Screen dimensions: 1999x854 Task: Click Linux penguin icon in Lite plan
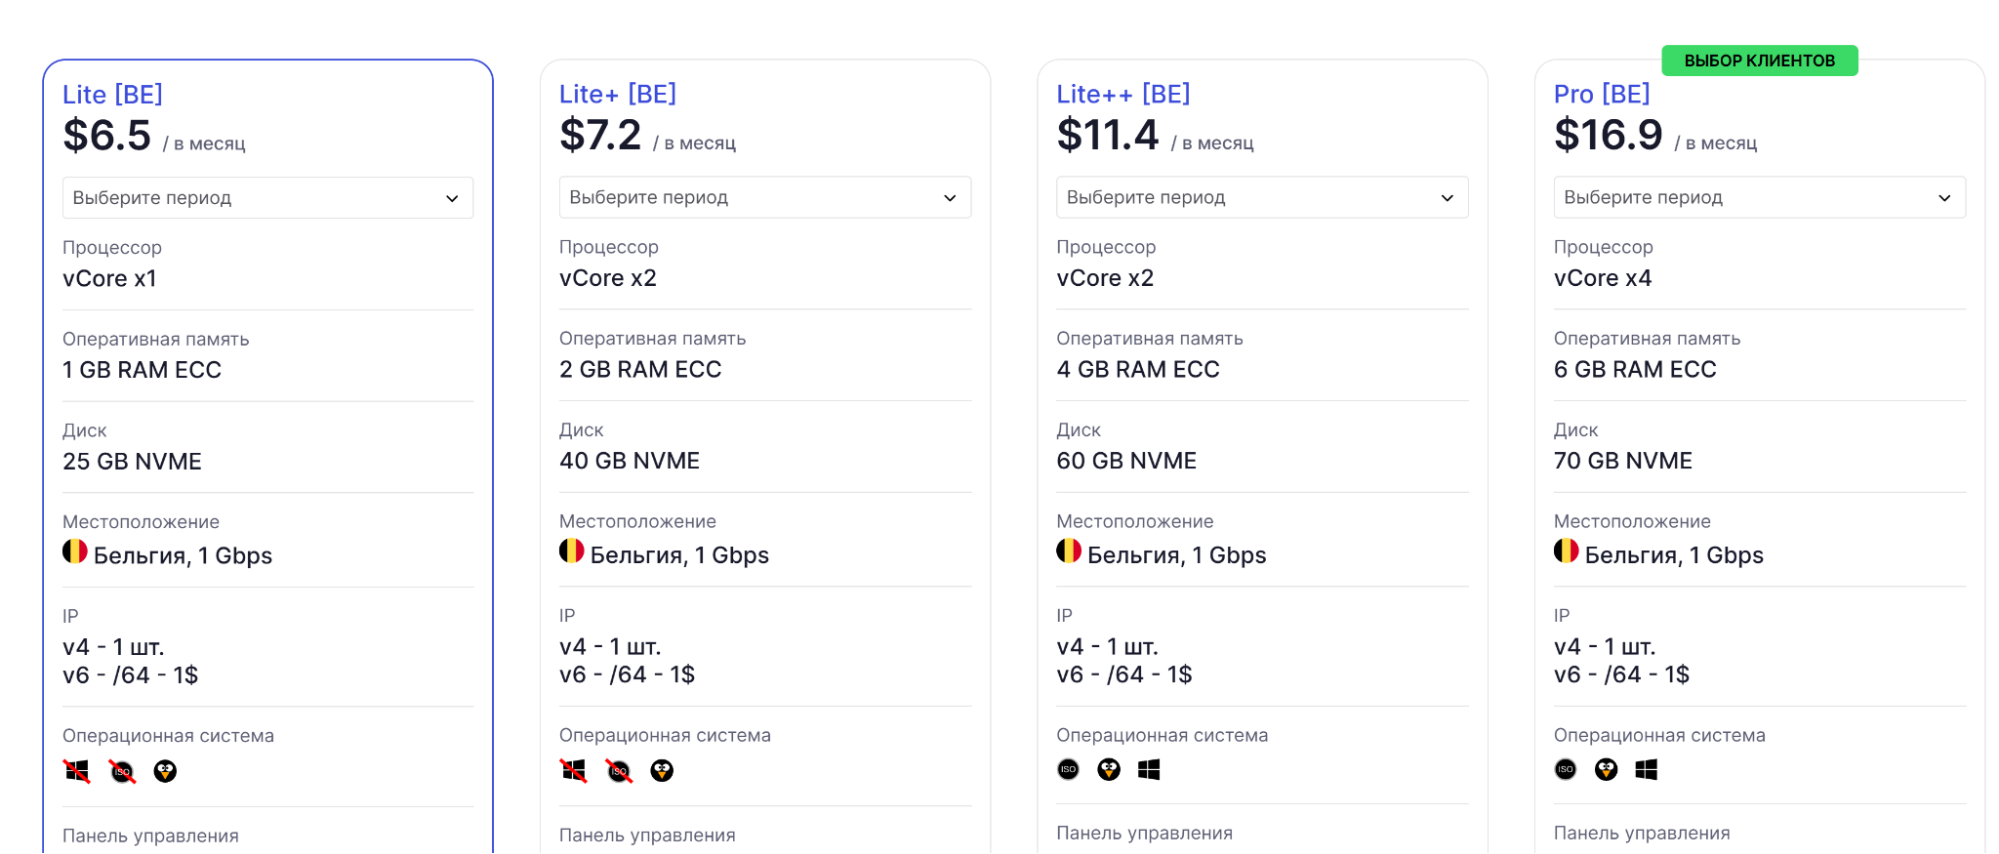point(165,771)
